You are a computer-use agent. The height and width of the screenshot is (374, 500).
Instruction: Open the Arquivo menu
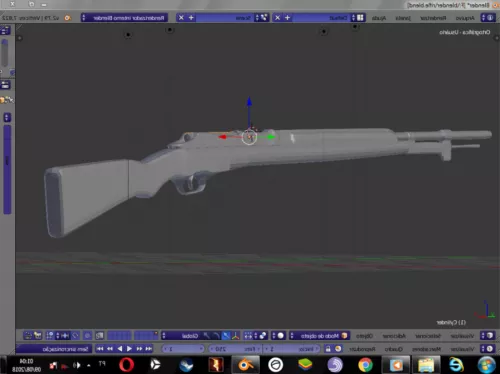pyautogui.click(x=465, y=18)
